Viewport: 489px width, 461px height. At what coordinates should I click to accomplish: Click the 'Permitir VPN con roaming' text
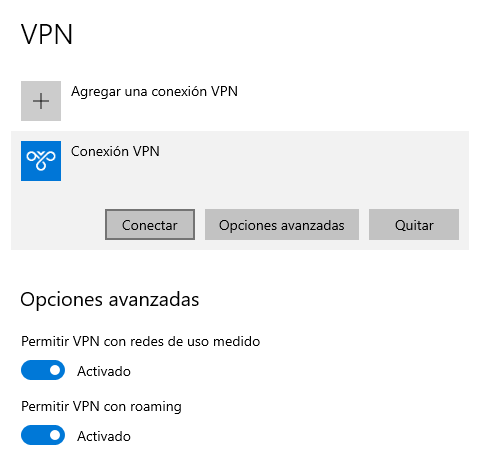pyautogui.click(x=101, y=407)
